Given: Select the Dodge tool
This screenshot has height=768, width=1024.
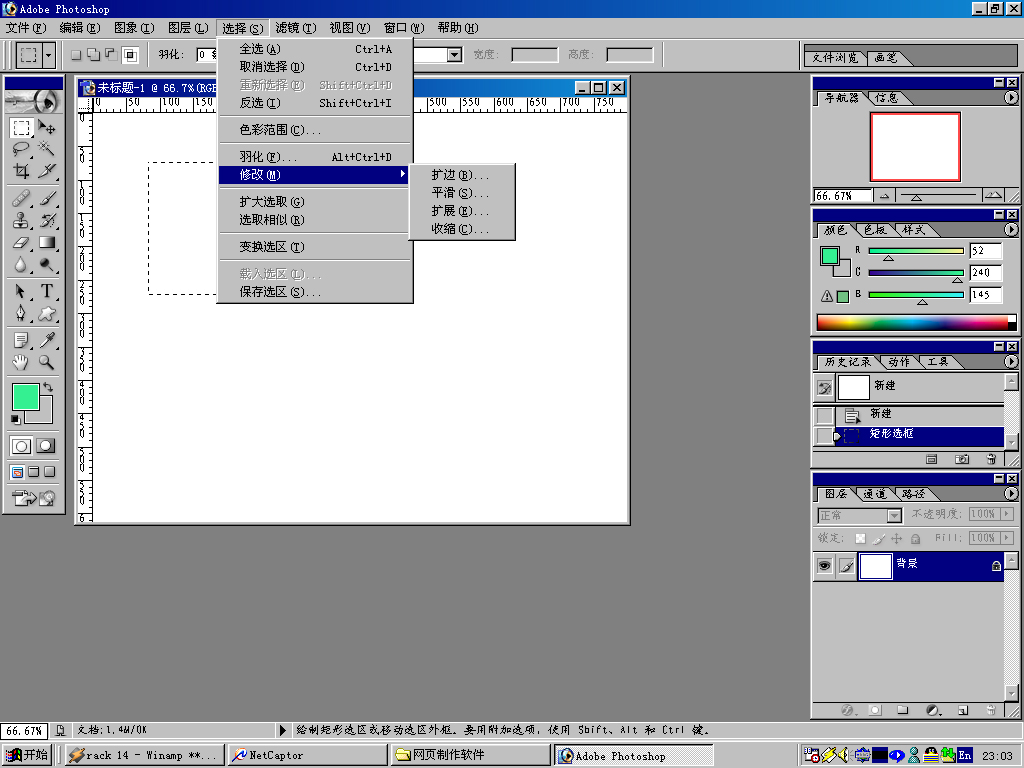Looking at the screenshot, I should coord(46,264).
